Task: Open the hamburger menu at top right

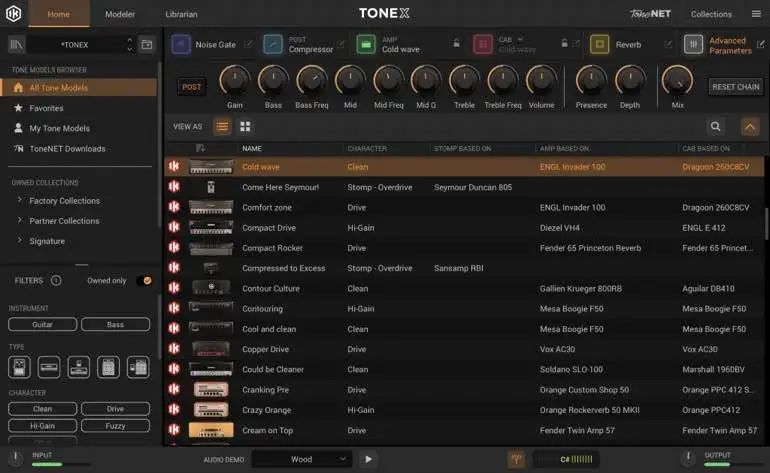Action: click(x=756, y=14)
